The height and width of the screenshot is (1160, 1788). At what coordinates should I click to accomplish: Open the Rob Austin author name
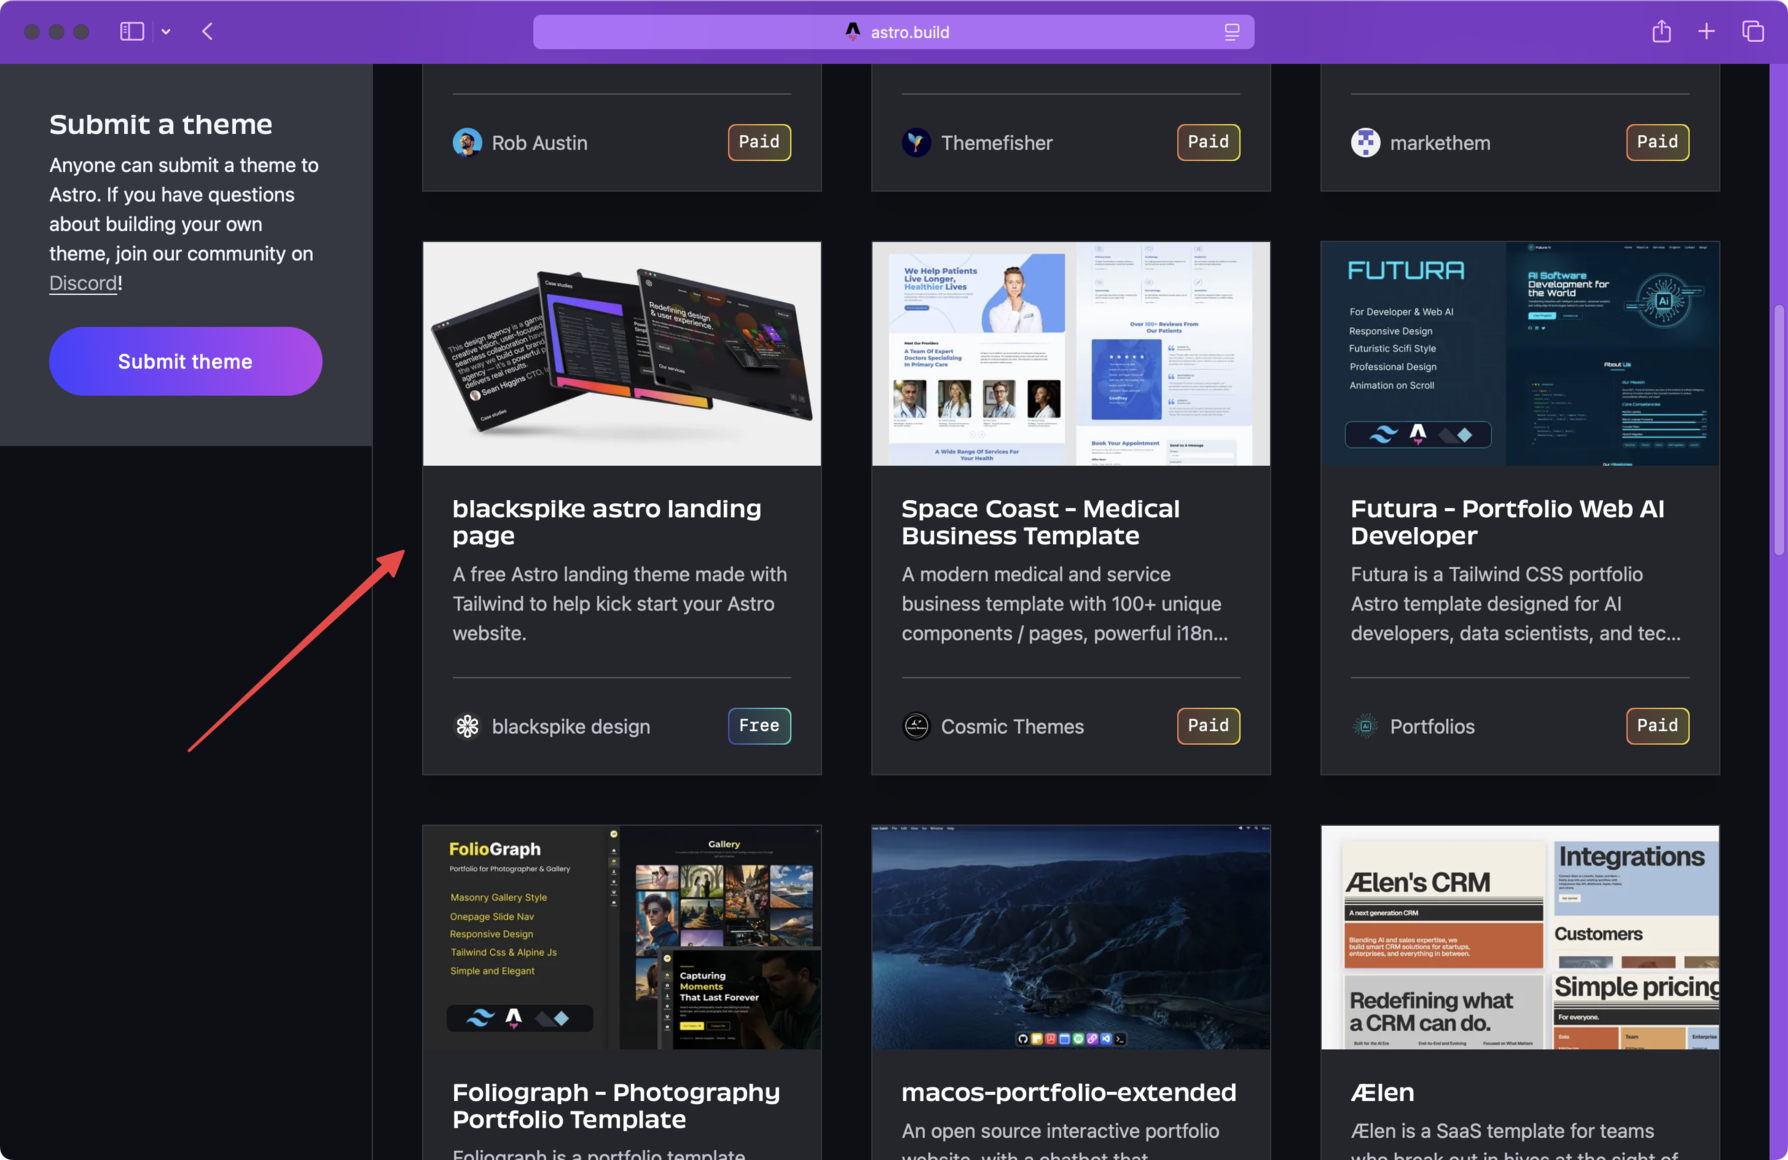click(540, 143)
